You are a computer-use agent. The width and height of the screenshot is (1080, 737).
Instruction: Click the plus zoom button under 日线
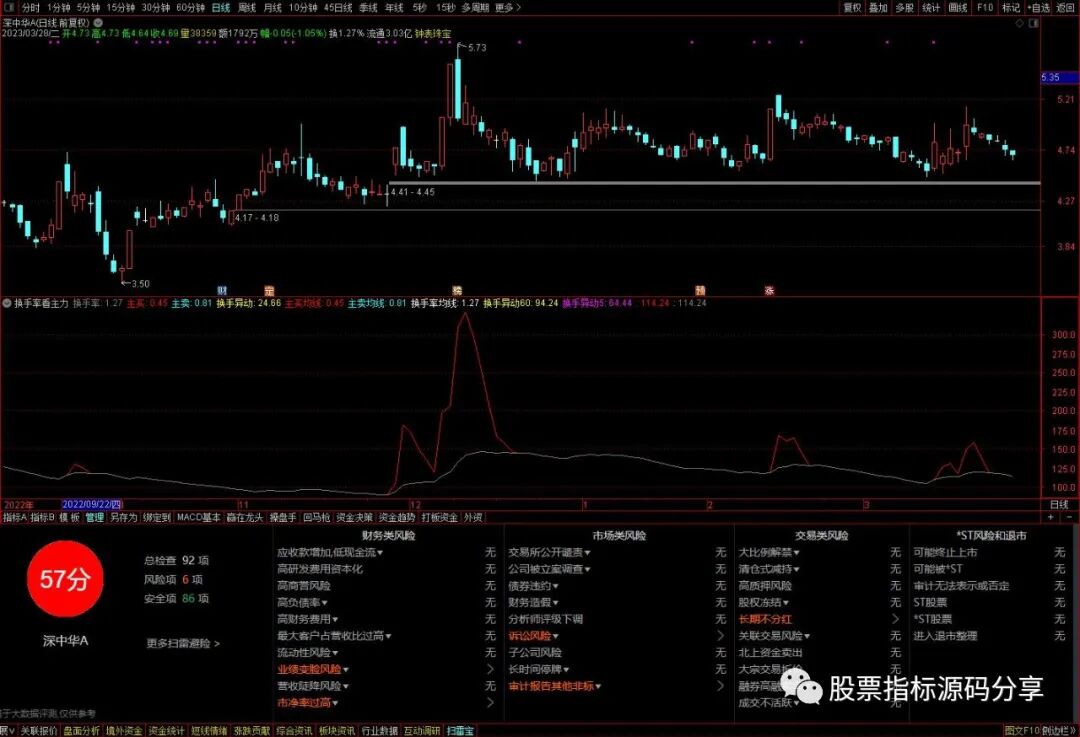(1050, 517)
